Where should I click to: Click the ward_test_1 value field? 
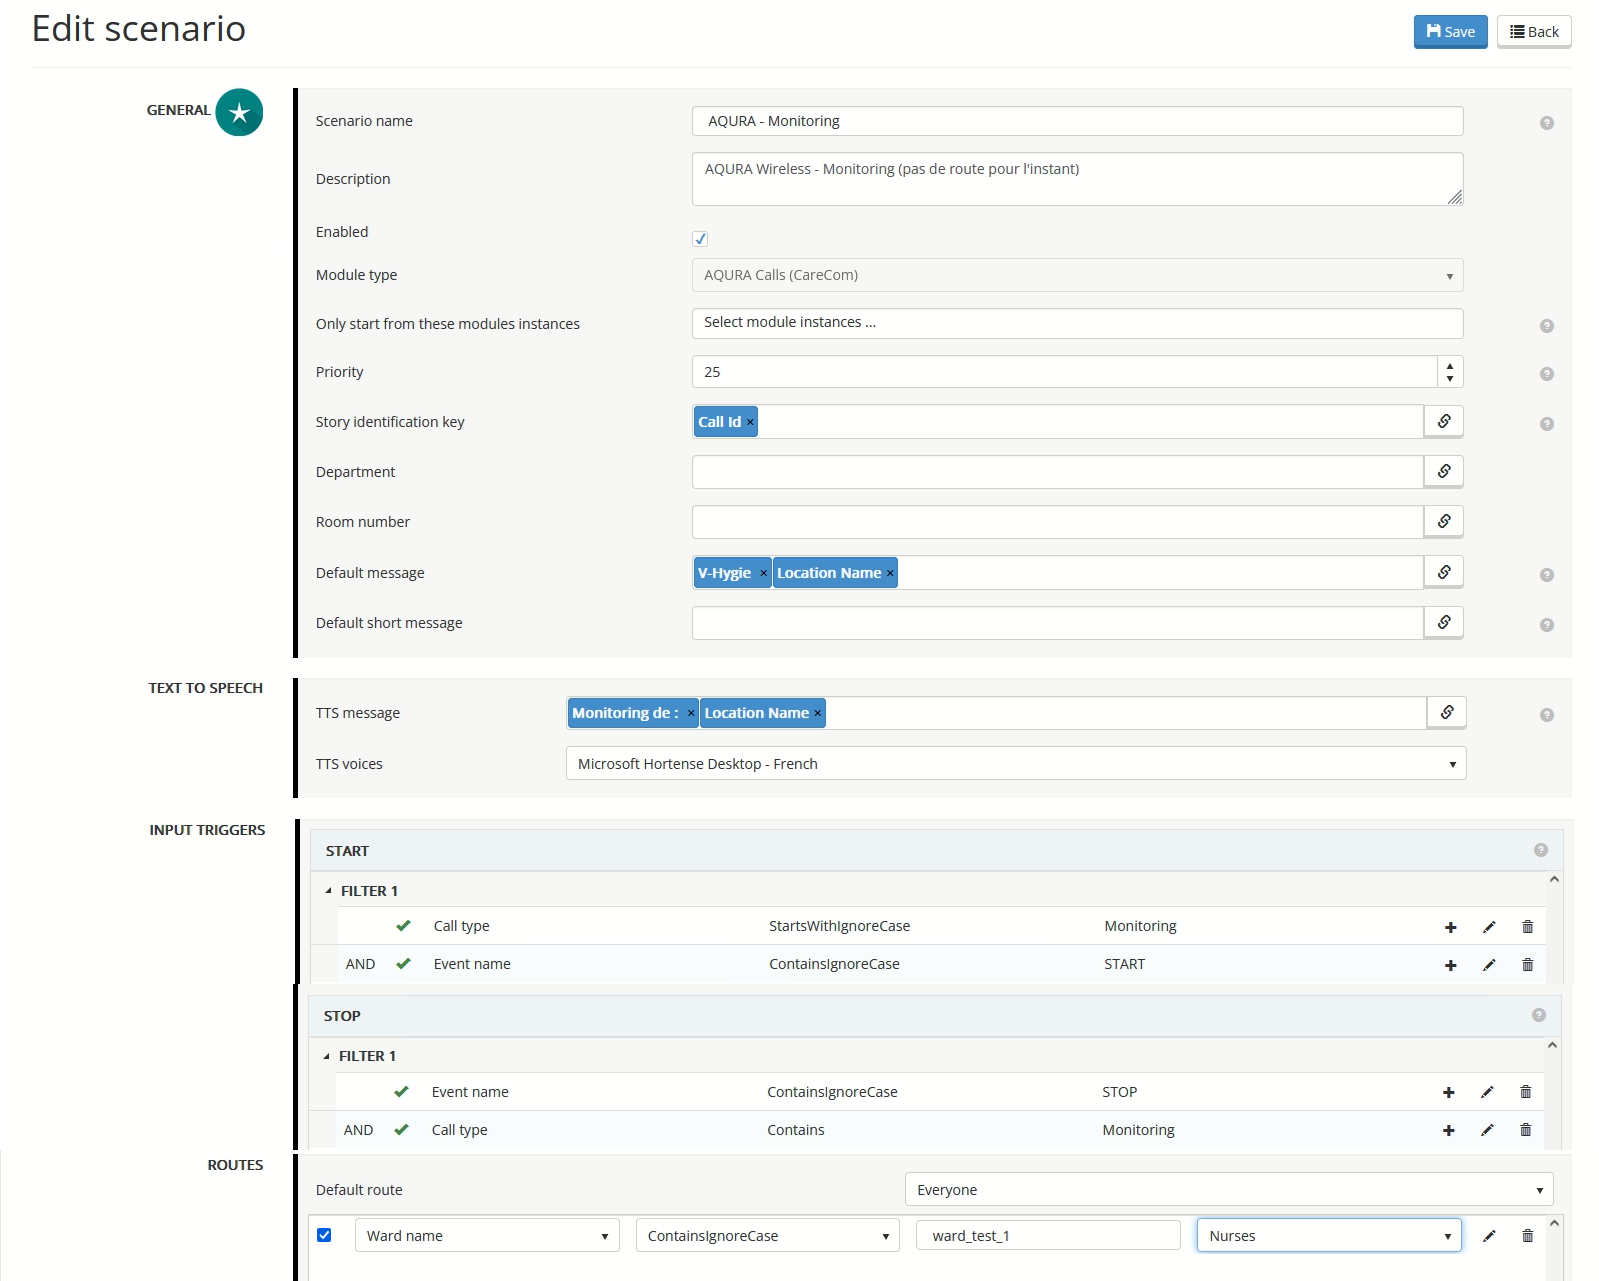pyautogui.click(x=1048, y=1236)
